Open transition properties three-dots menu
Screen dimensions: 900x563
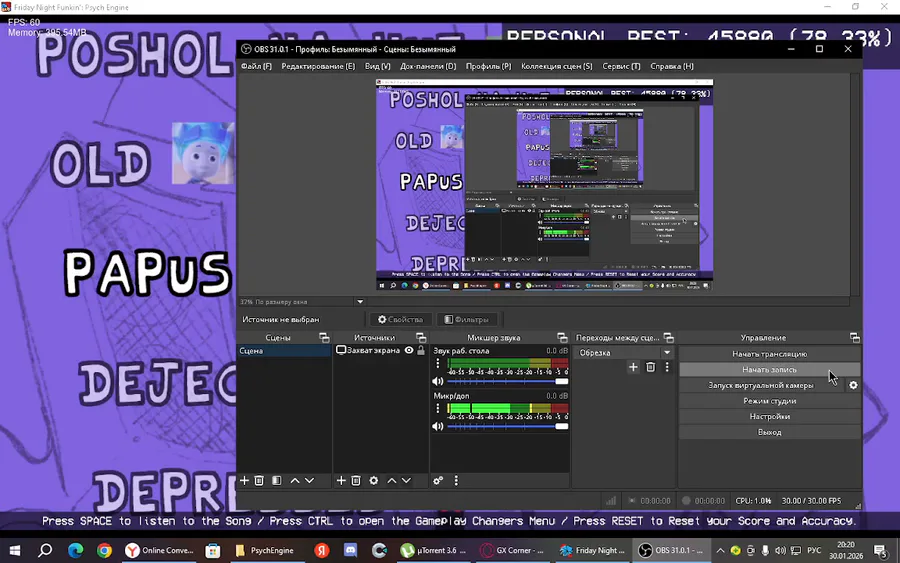[667, 367]
